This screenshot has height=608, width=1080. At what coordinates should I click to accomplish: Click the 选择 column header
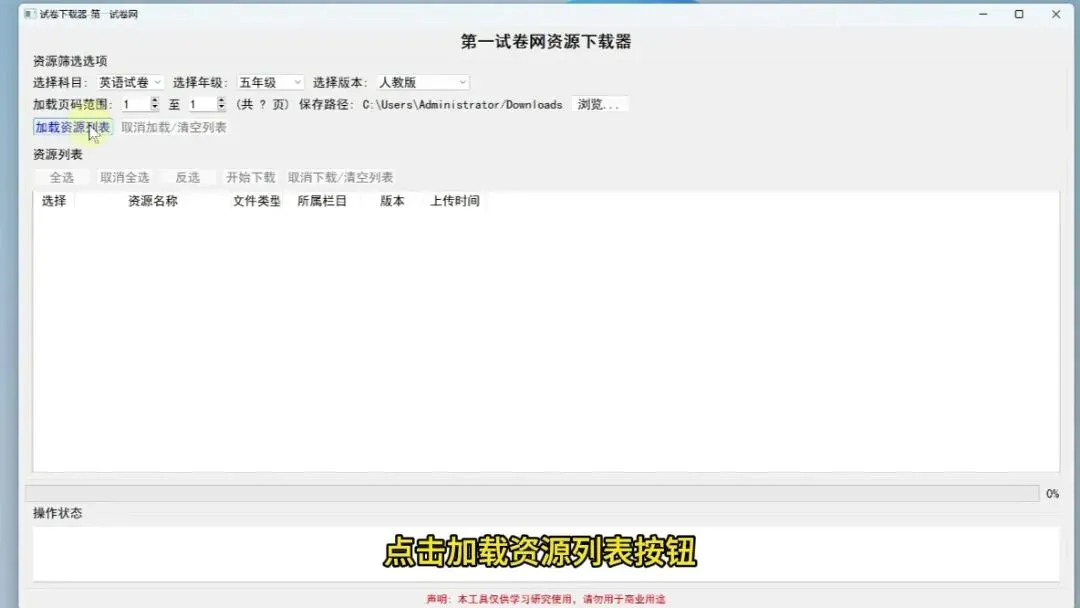54,201
